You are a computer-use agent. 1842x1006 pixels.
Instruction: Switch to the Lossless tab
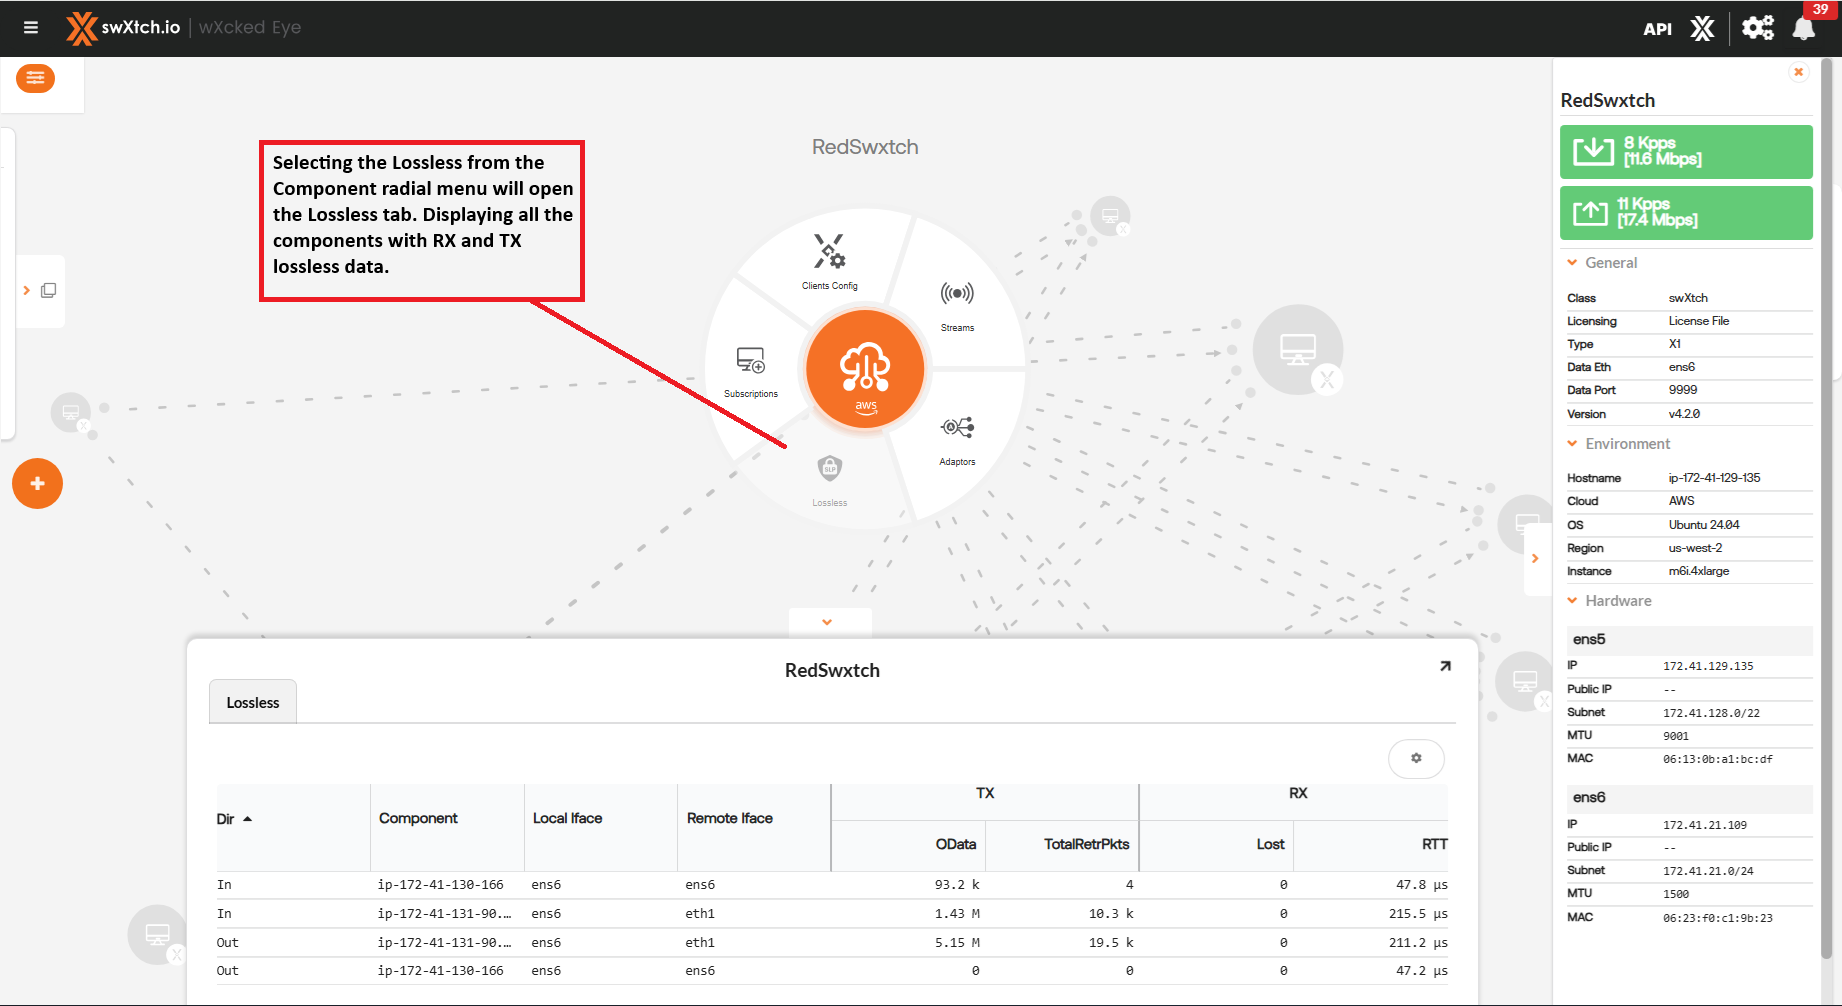pyautogui.click(x=253, y=703)
